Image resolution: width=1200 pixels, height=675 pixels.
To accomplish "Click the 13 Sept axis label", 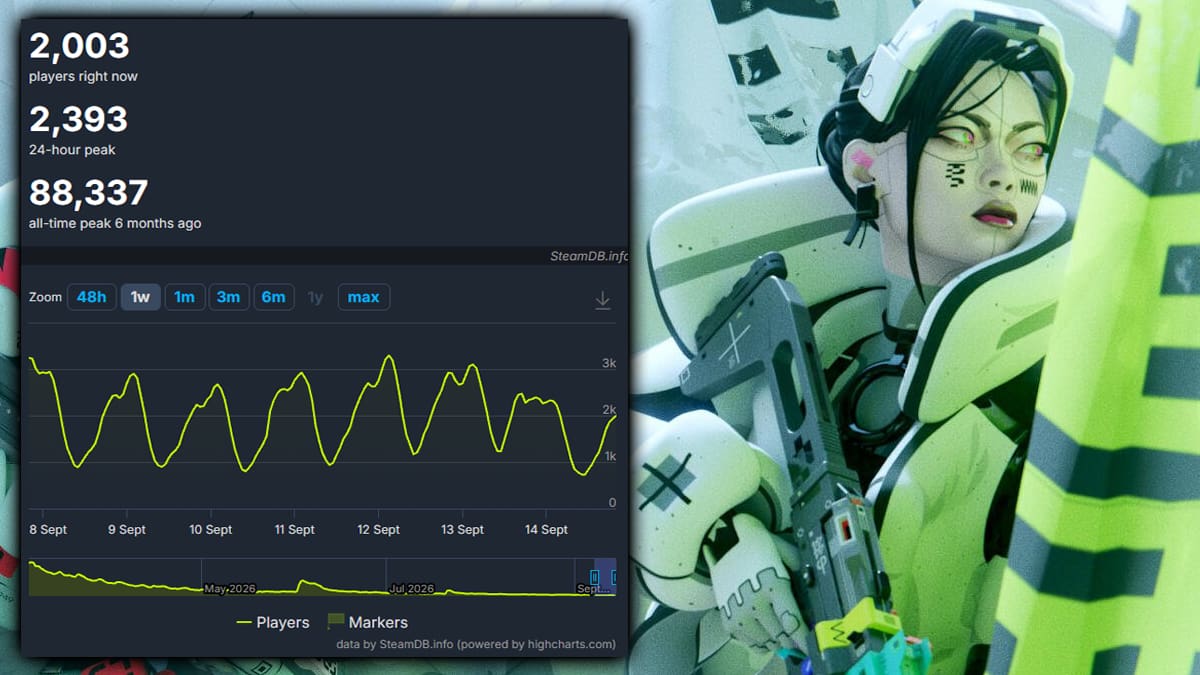I will pos(462,530).
